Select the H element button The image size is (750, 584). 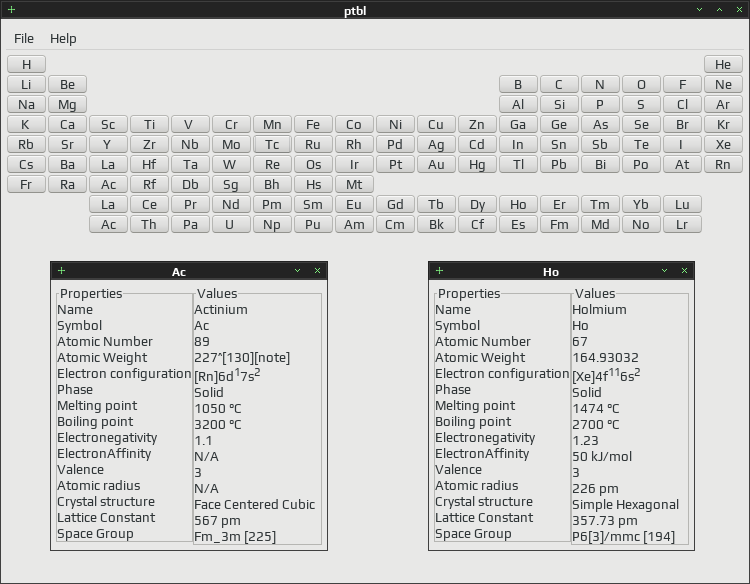27,64
